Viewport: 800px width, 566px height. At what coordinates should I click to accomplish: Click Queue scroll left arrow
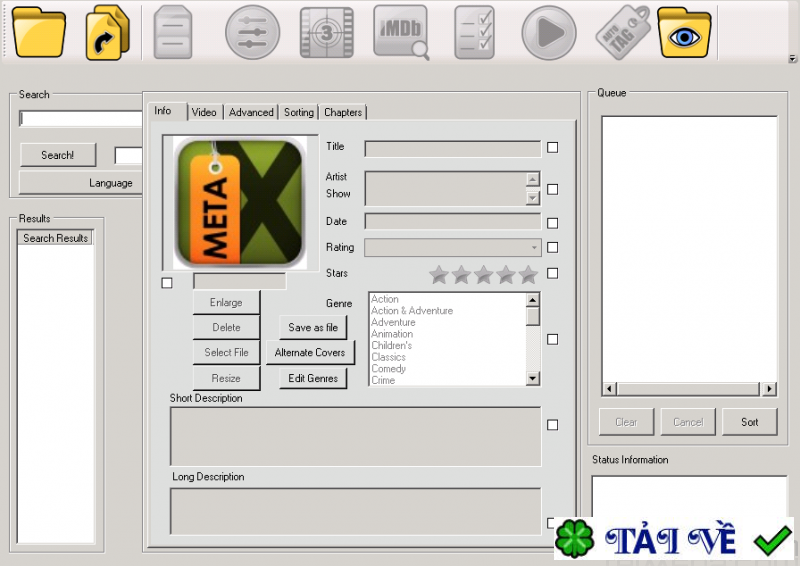(x=609, y=389)
